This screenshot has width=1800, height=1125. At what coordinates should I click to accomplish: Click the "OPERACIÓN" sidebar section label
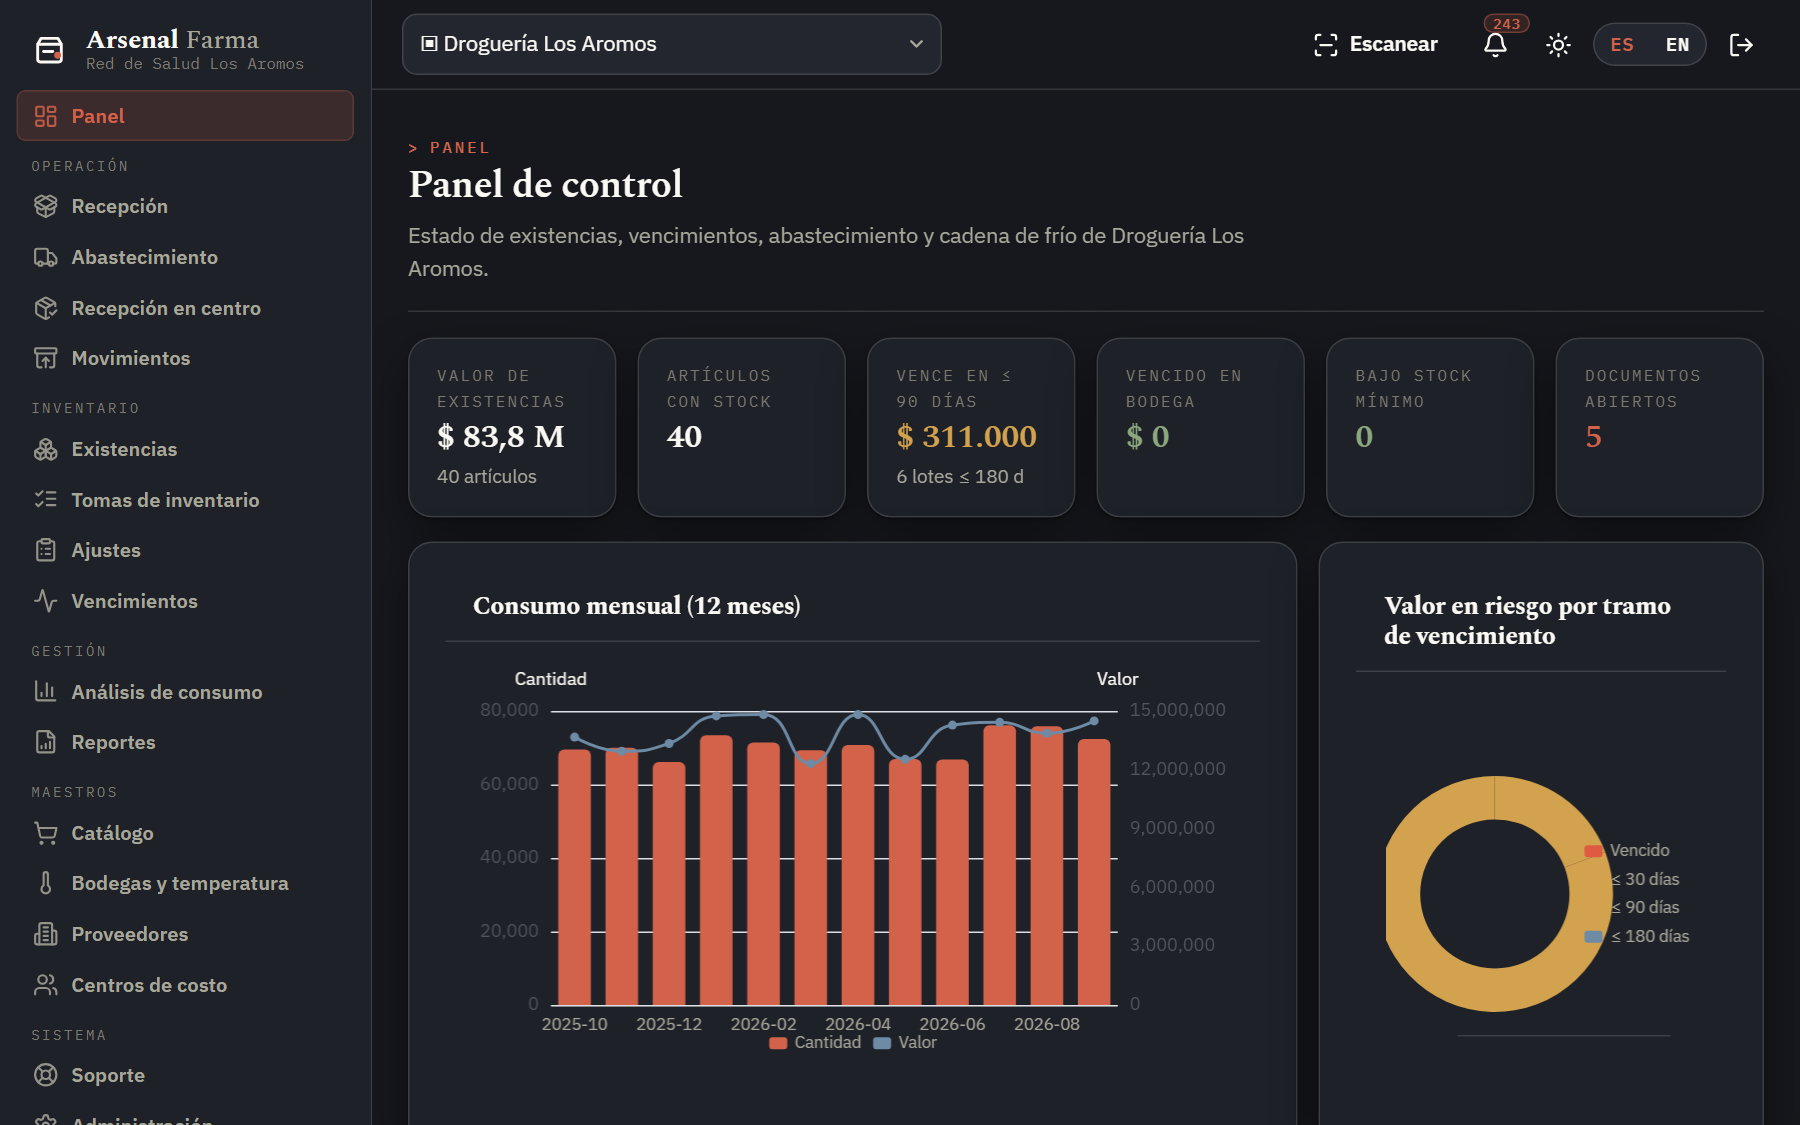(x=80, y=166)
